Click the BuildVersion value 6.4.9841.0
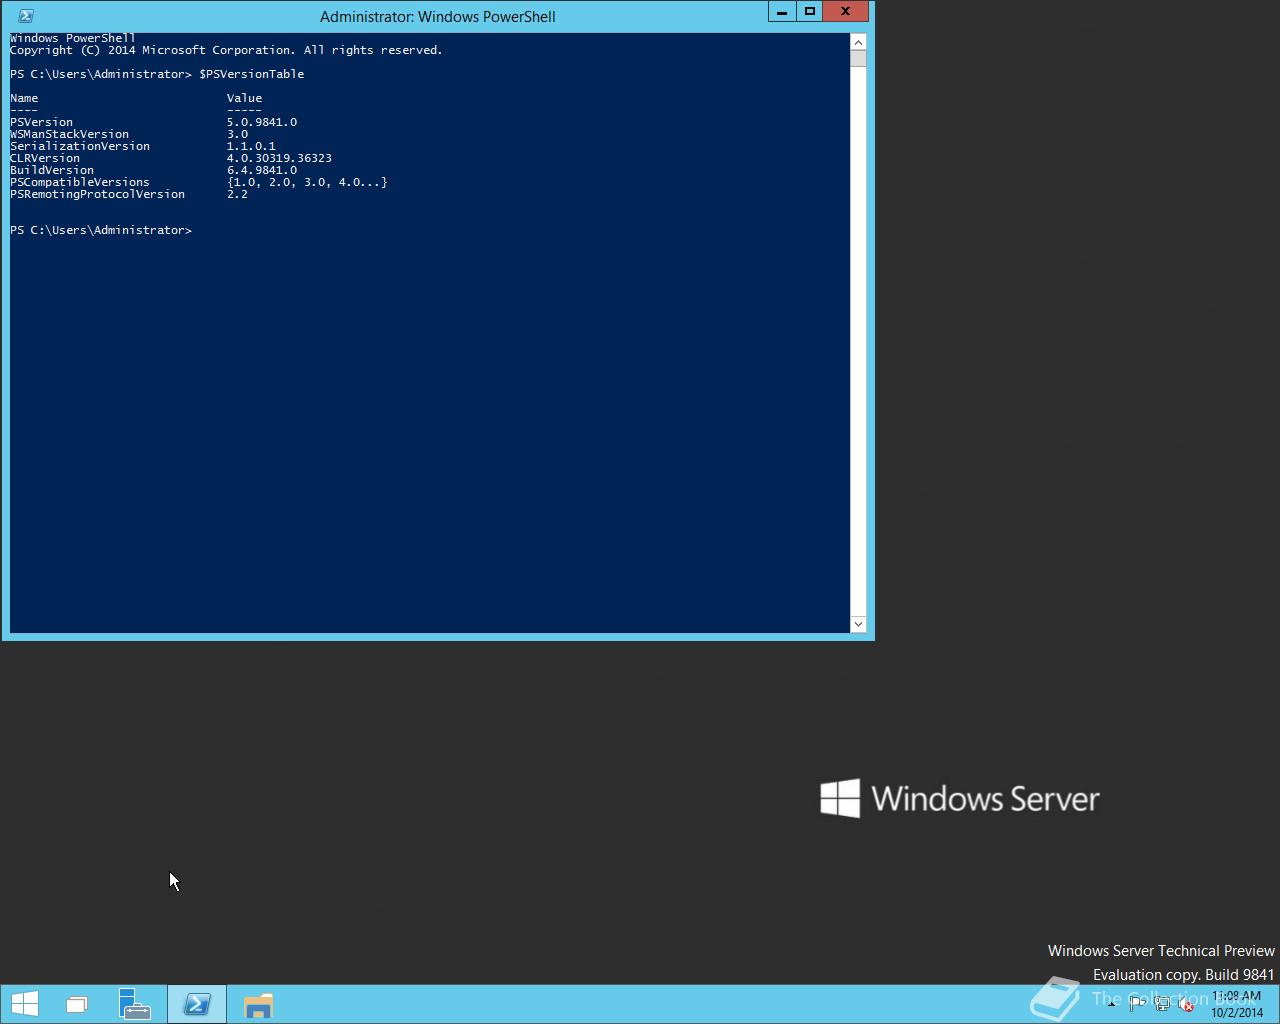Image resolution: width=1280 pixels, height=1024 pixels. click(x=262, y=170)
